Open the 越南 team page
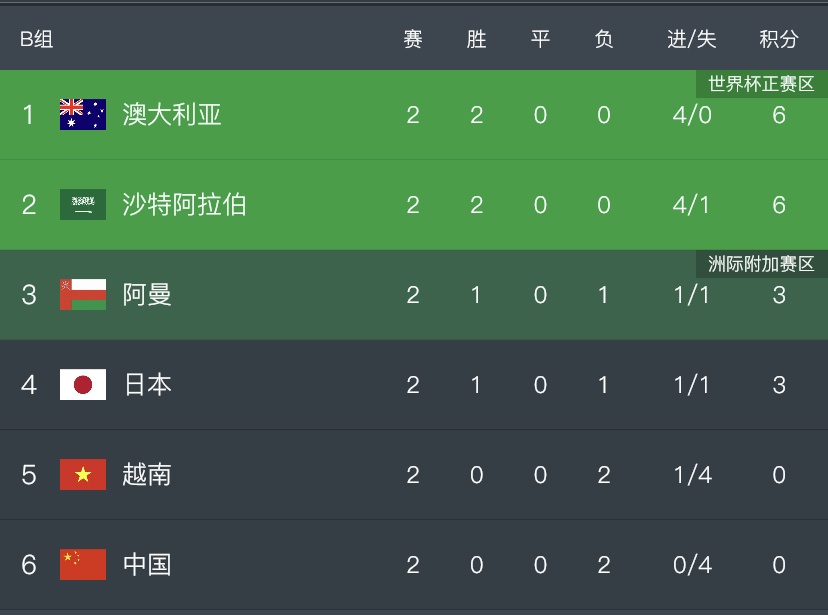Viewport: 828px width, 615px height. (147, 475)
